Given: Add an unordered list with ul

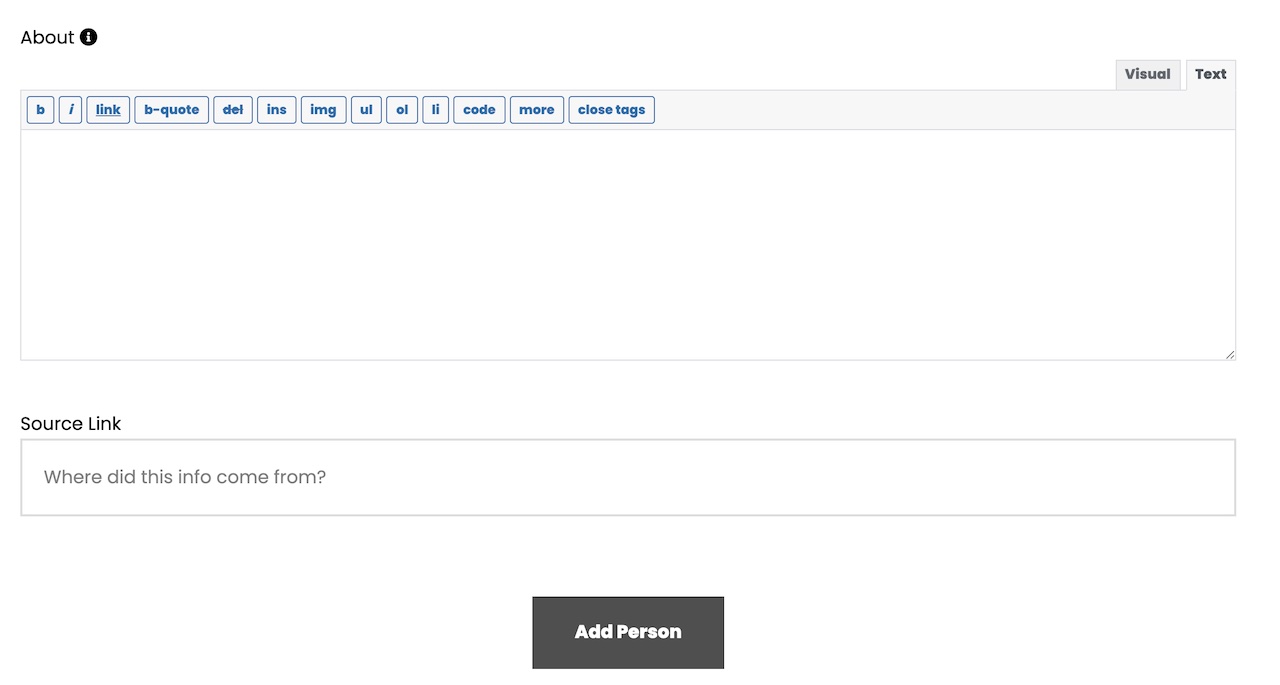Looking at the screenshot, I should [x=366, y=110].
